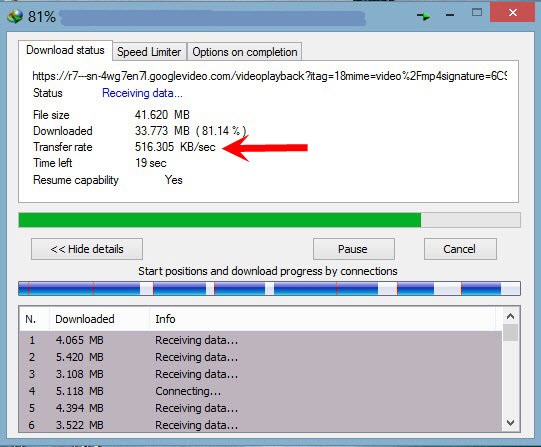Click the connections list scrollbar thumb
The image size is (541, 447).
[x=511, y=332]
